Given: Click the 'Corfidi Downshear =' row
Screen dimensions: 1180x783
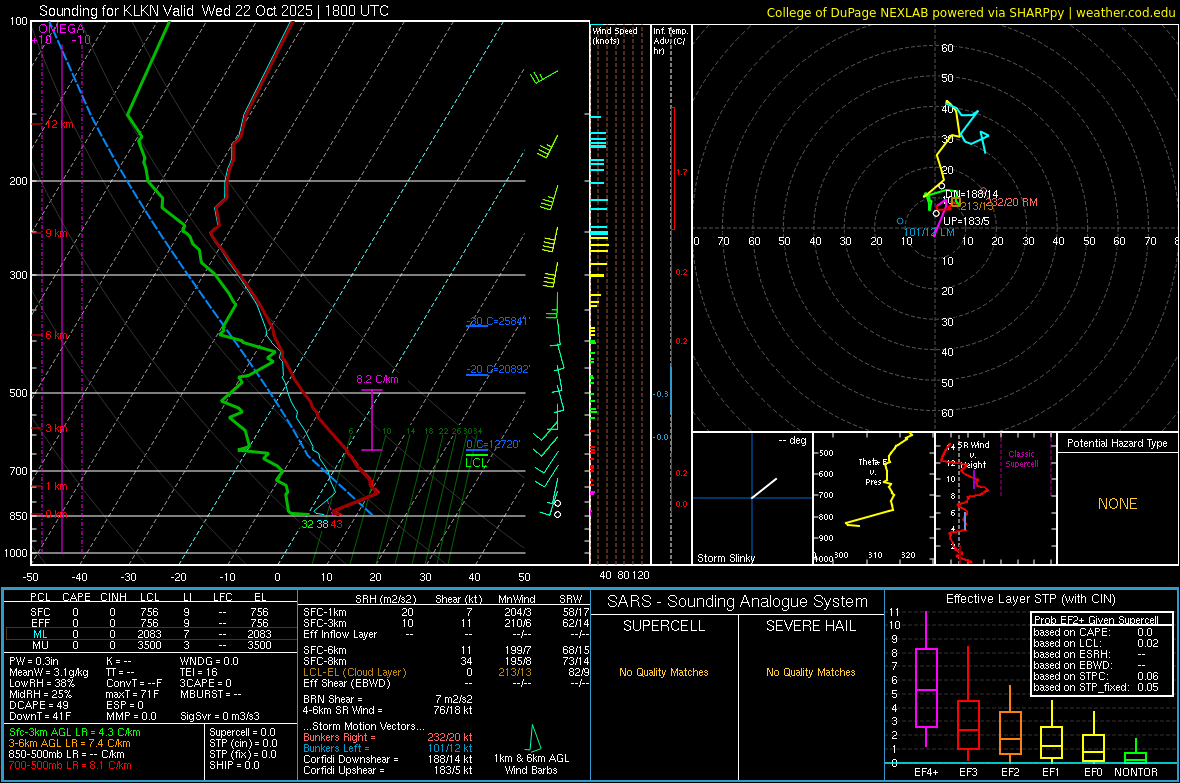Looking at the screenshot, I should [388, 759].
